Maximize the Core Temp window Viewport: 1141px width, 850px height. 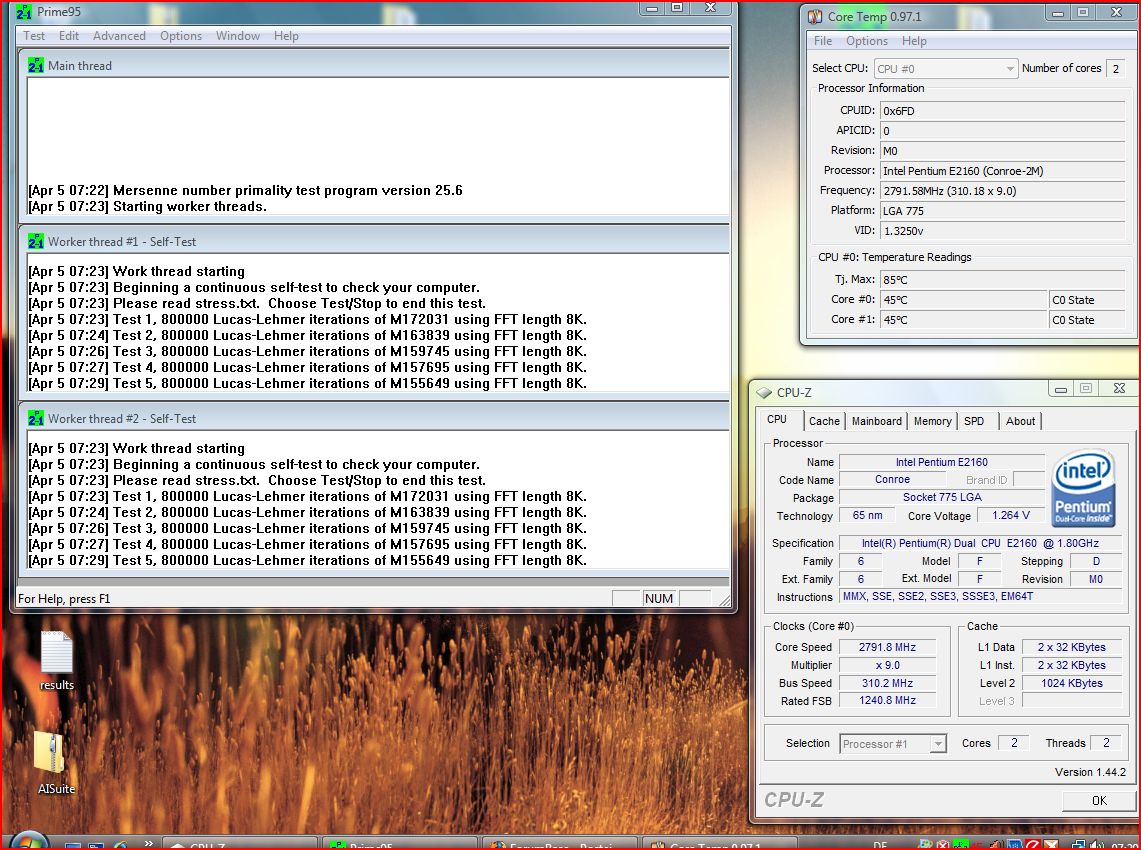[1083, 12]
